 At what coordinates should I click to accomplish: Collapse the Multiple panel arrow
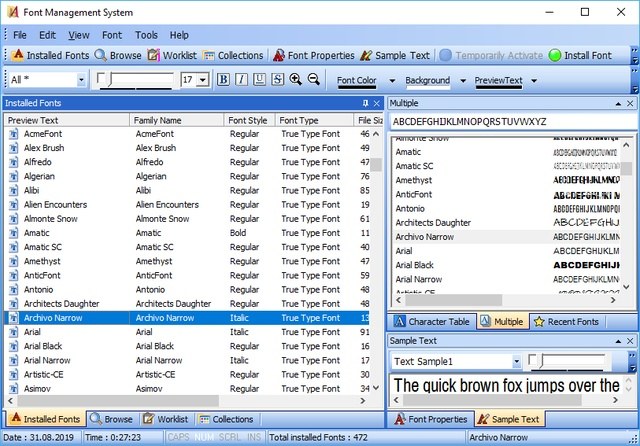[618, 104]
